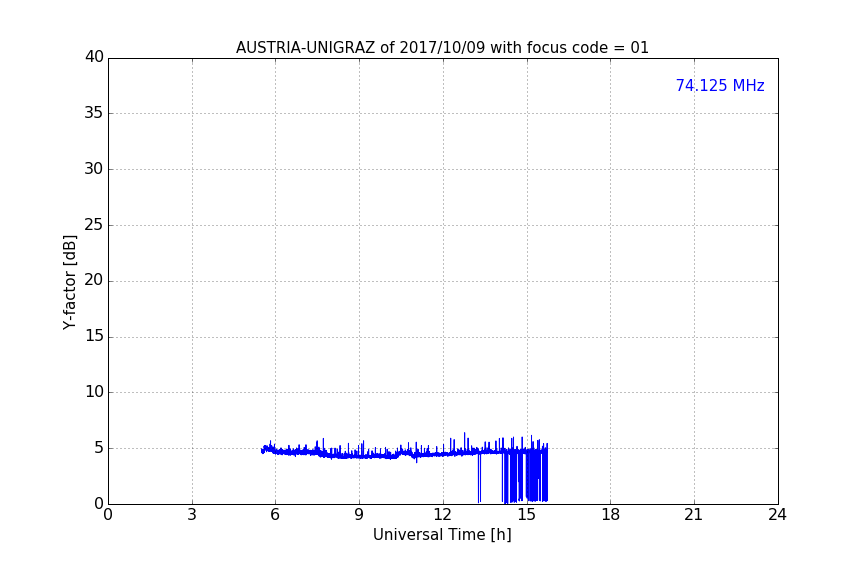
Task: Click the y-axis tick label 40
Action: 94,57
